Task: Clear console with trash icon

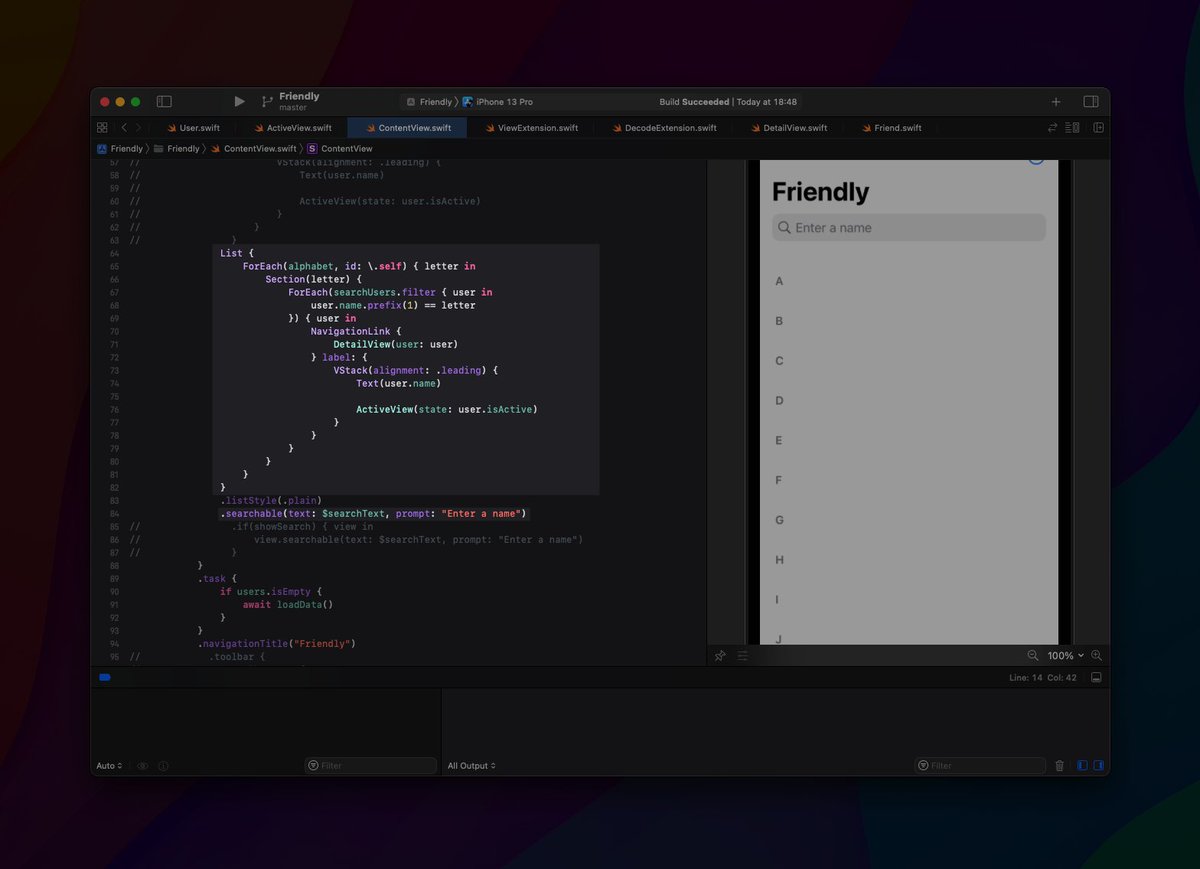Action: [x=1060, y=766]
